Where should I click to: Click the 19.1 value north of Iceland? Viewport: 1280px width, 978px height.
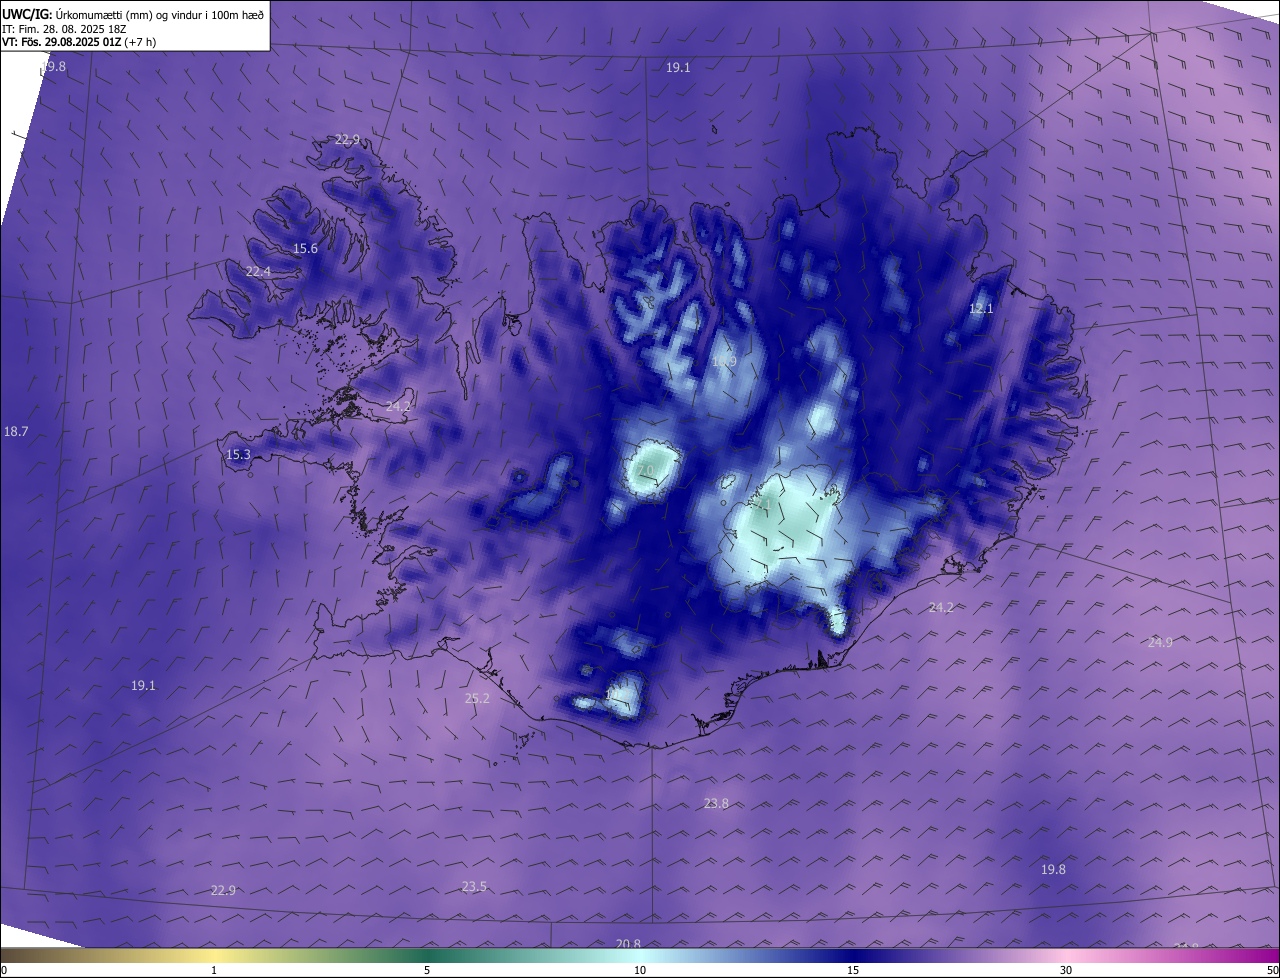coord(678,68)
